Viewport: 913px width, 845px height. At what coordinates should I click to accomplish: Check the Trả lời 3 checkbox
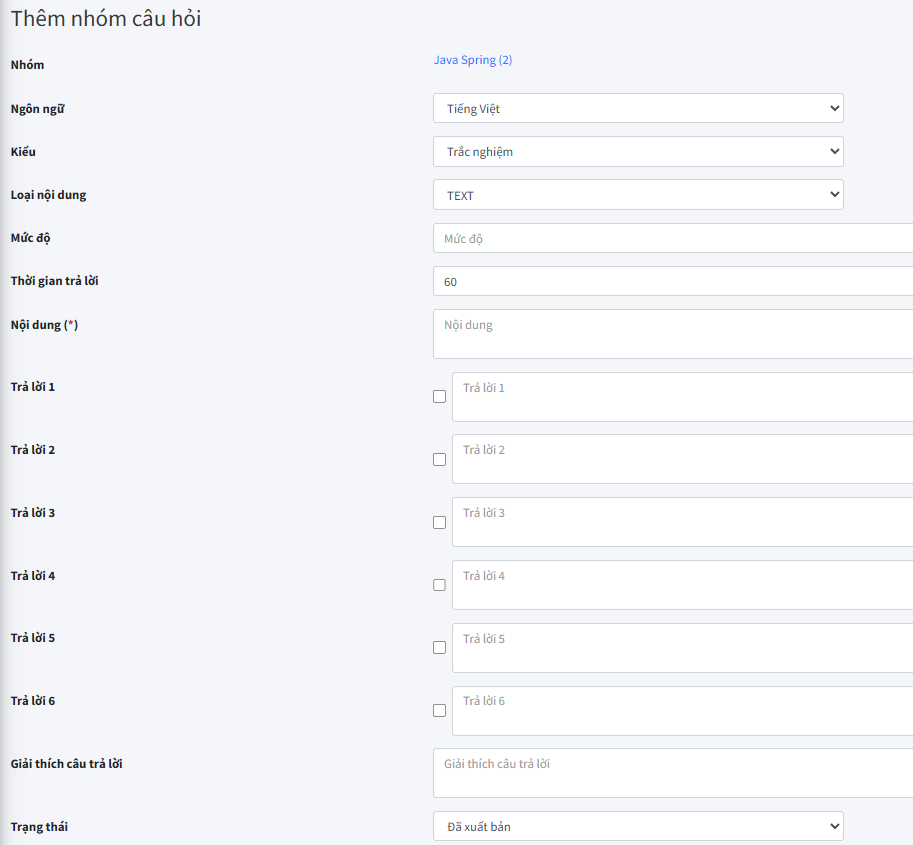point(439,522)
